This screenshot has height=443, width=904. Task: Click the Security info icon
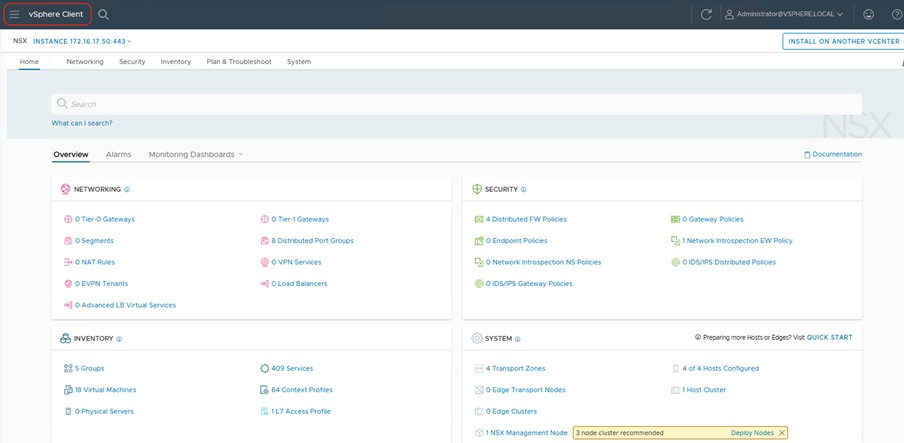[524, 189]
